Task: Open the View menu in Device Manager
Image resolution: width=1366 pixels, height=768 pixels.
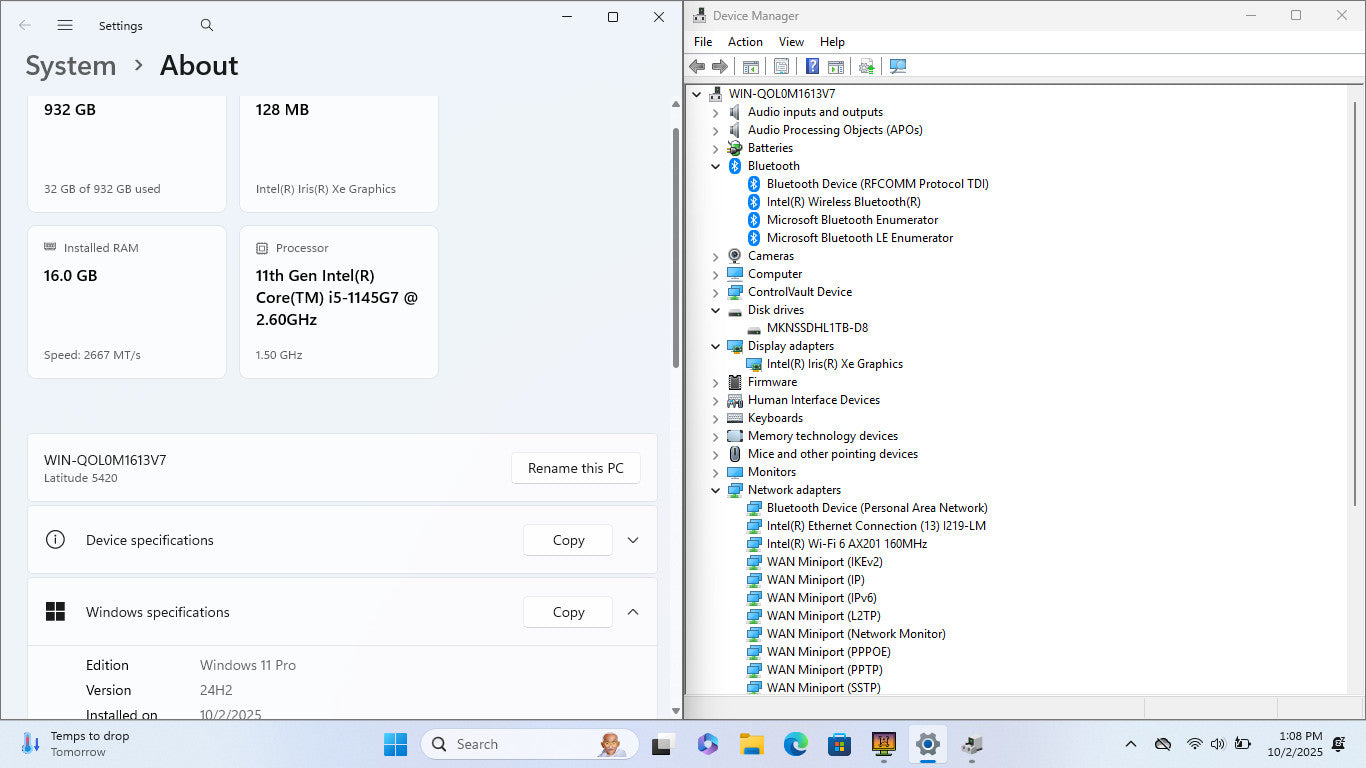Action: click(791, 42)
